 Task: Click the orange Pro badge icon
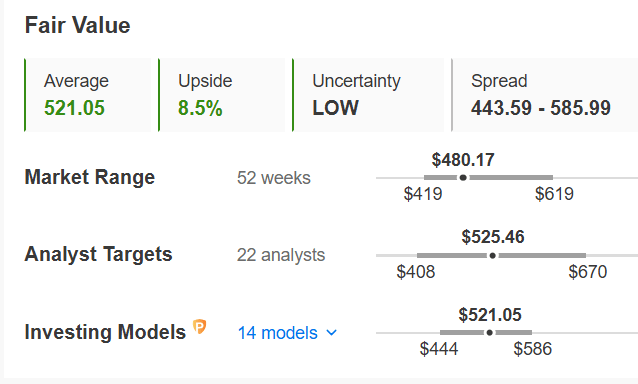pyautogui.click(x=199, y=327)
